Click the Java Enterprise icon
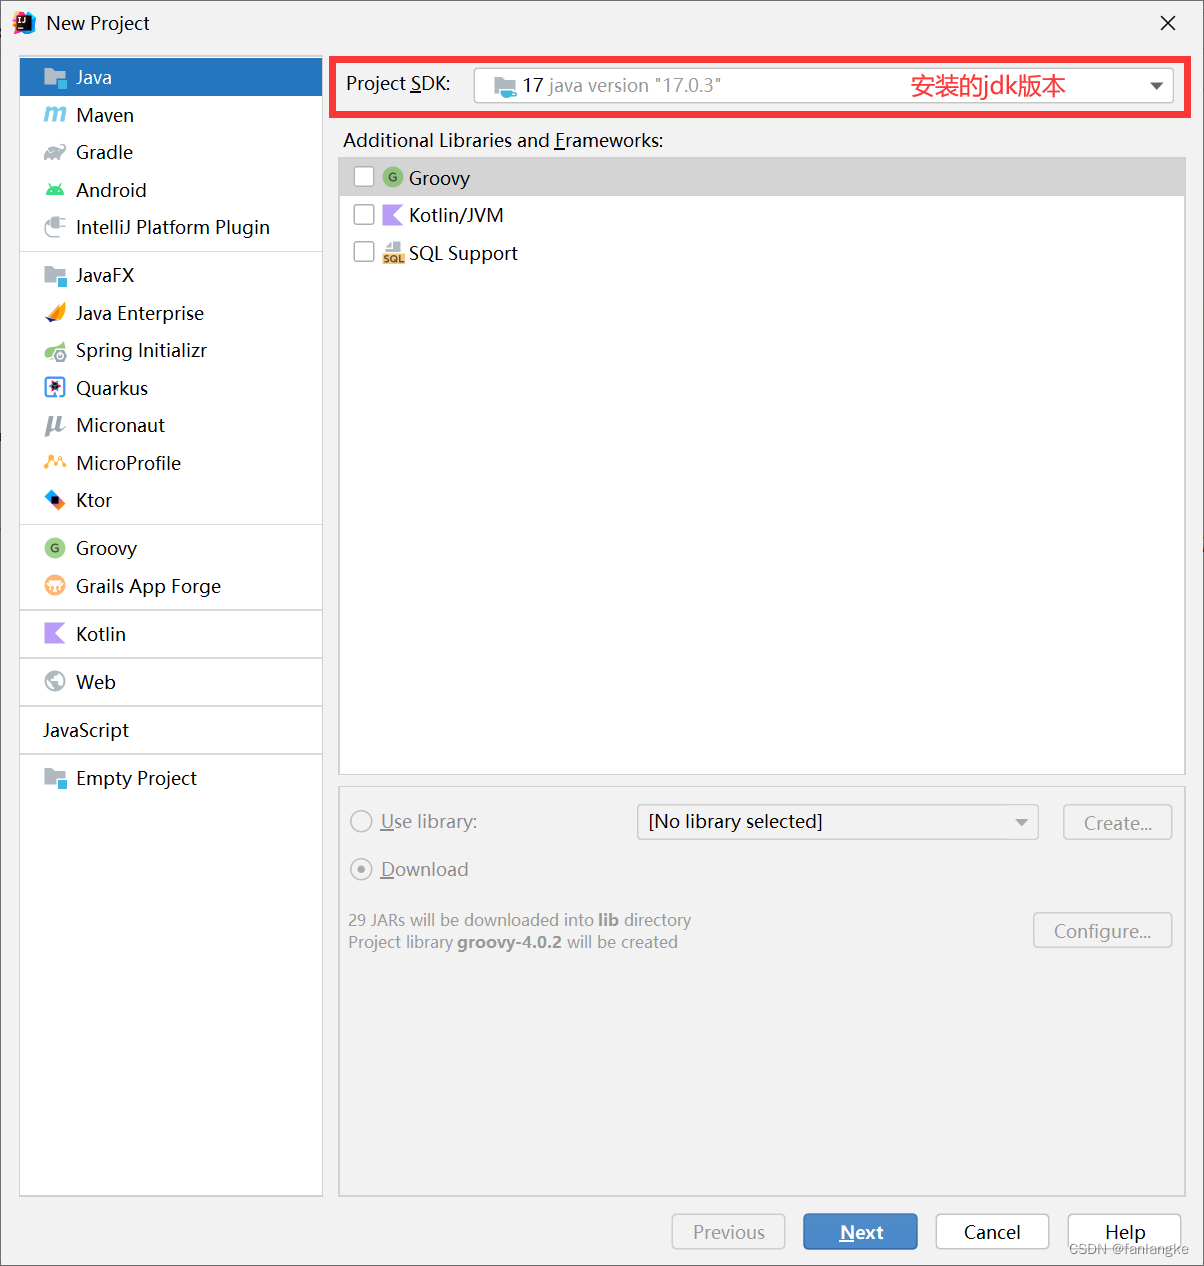 point(55,313)
